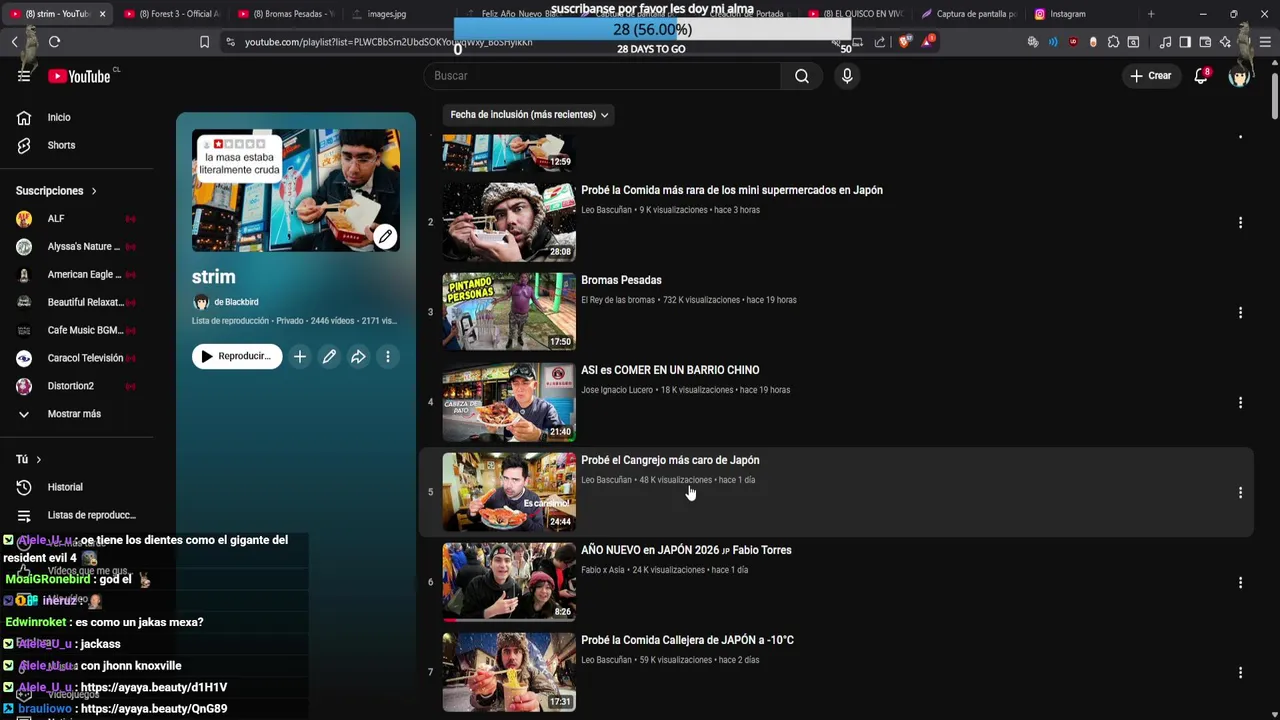This screenshot has height=720, width=1280.
Task: Expand the Tú section
Action: pyautogui.click(x=28, y=459)
